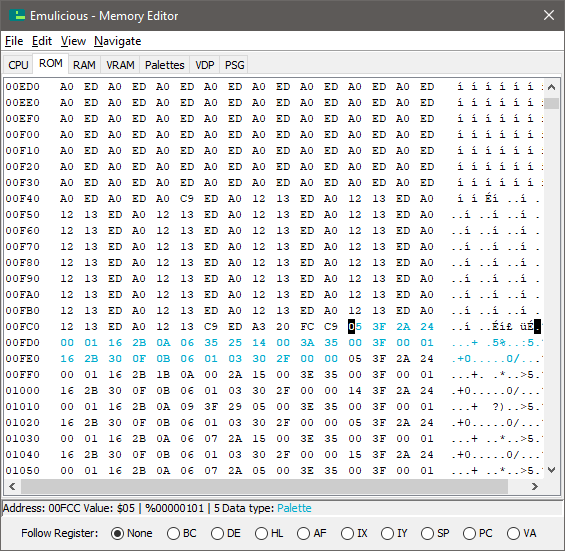Click the vertical scrollbar down arrow
The image size is (565, 551).
(551, 470)
